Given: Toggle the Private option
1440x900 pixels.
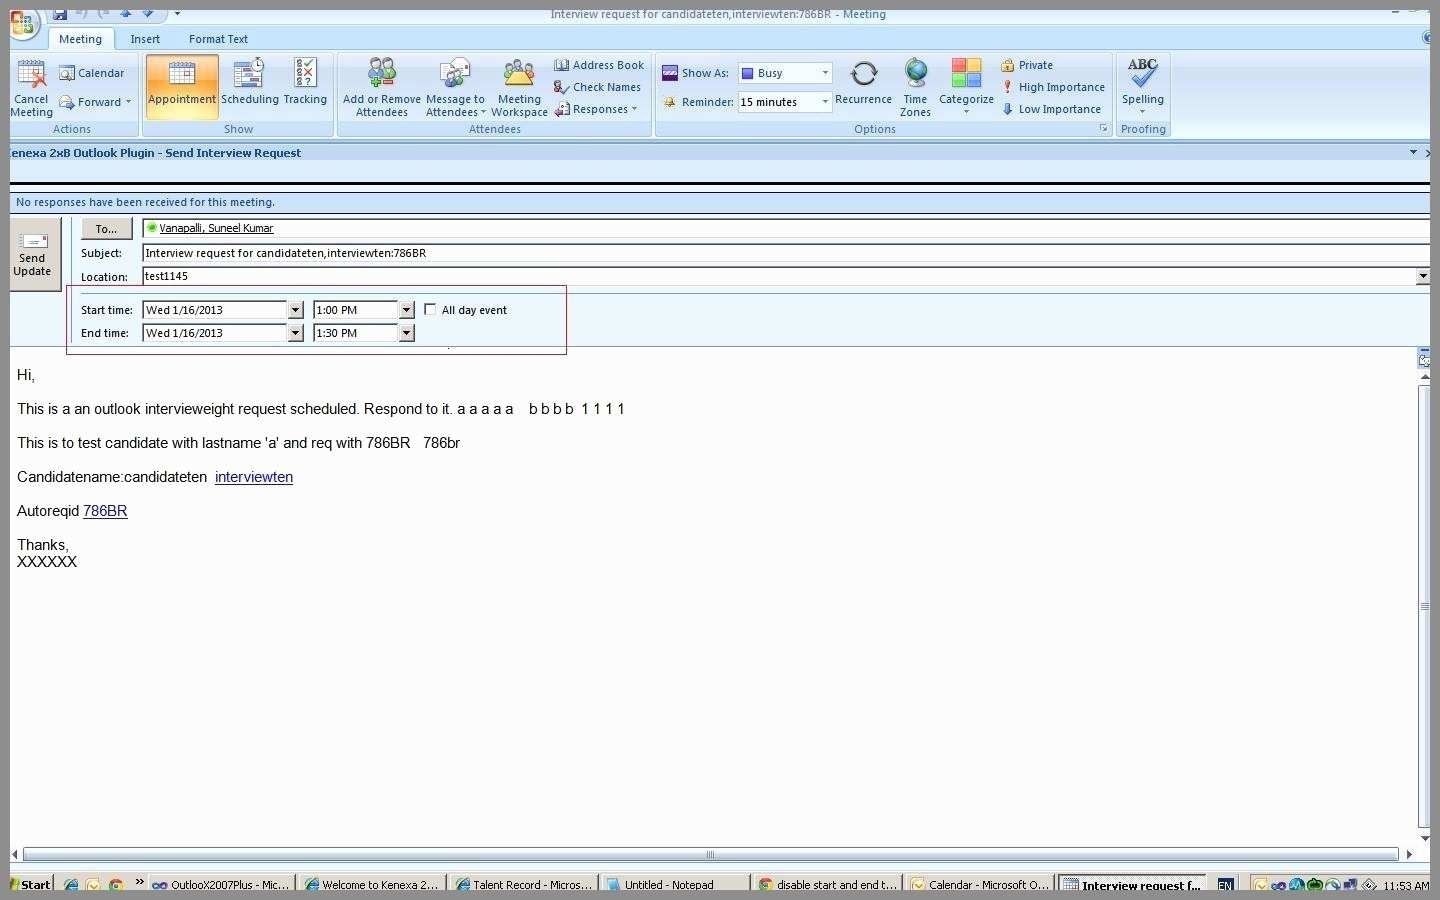Looking at the screenshot, I should 1027,65.
